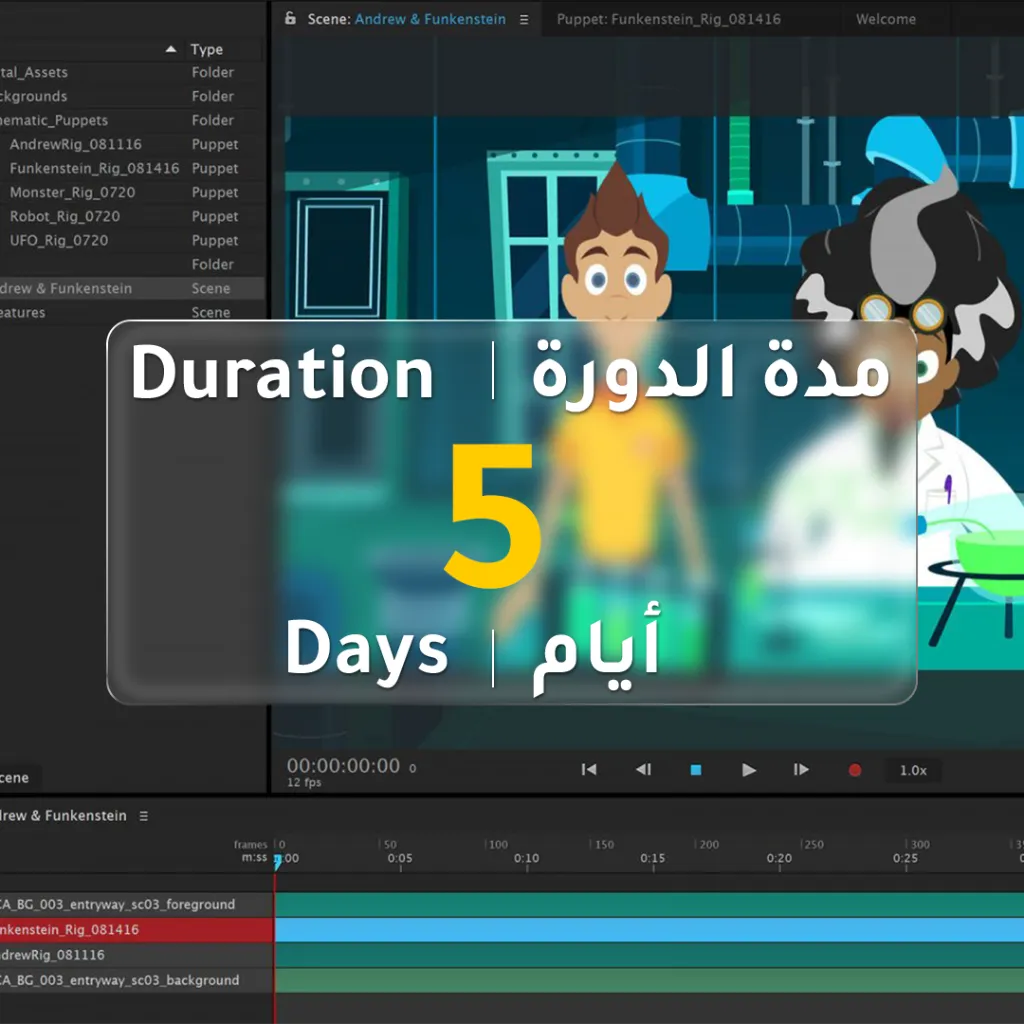
Task: Click the green background track bar
Action: click(x=649, y=980)
